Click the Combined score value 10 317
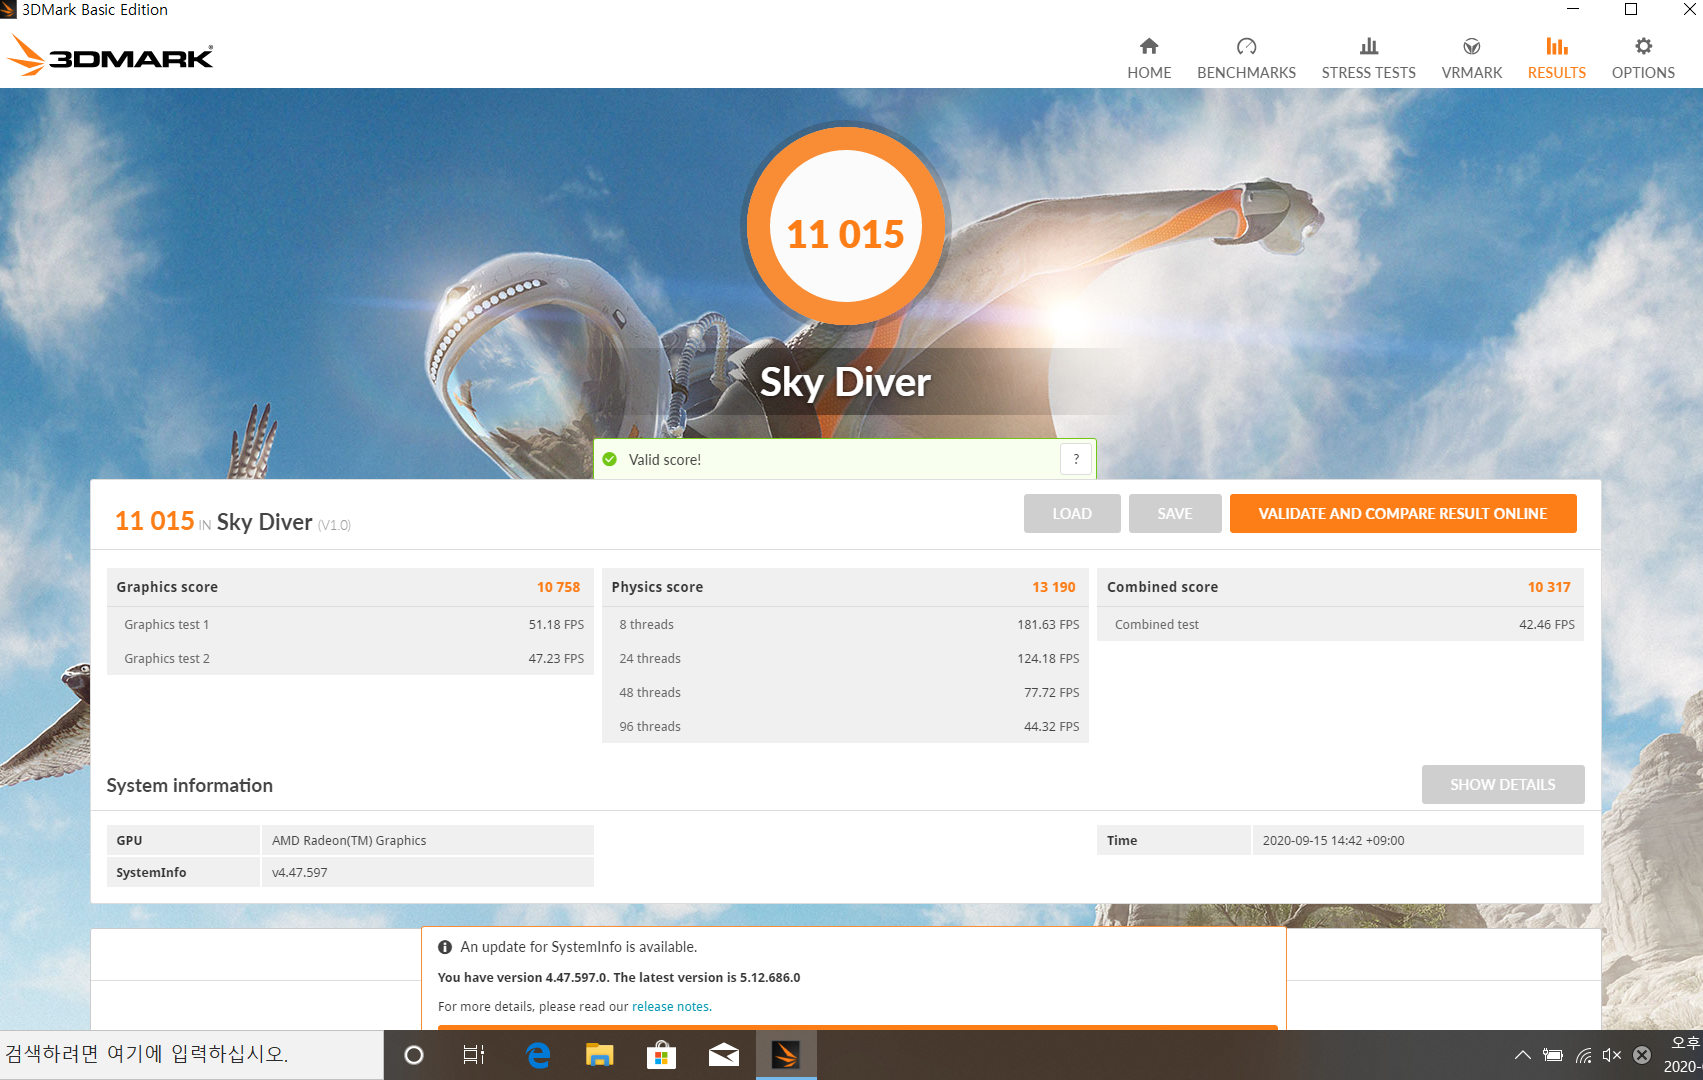The height and width of the screenshot is (1080, 1703). (x=1549, y=587)
